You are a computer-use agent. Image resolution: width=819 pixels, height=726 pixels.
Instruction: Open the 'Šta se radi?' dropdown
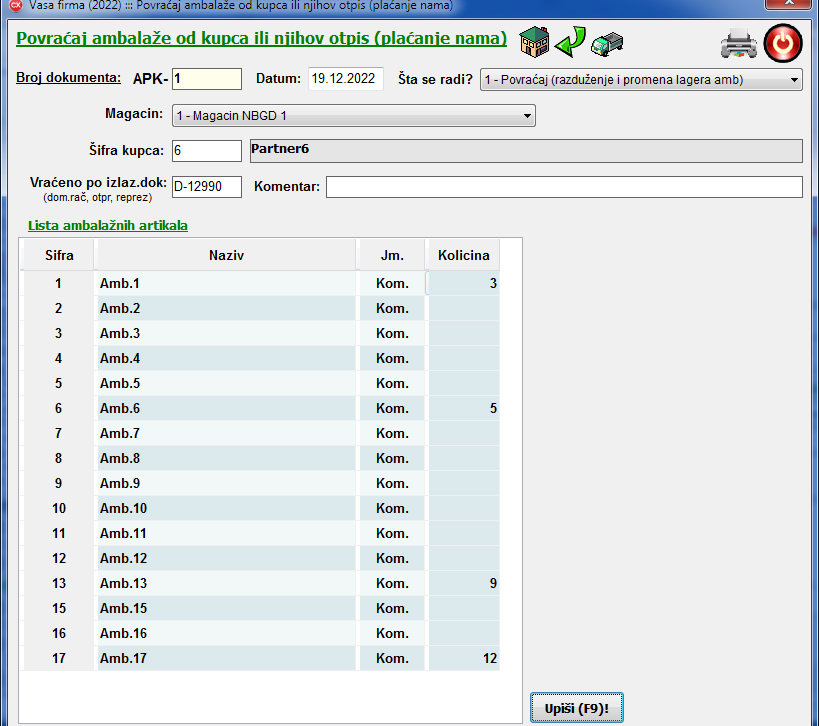(x=641, y=80)
